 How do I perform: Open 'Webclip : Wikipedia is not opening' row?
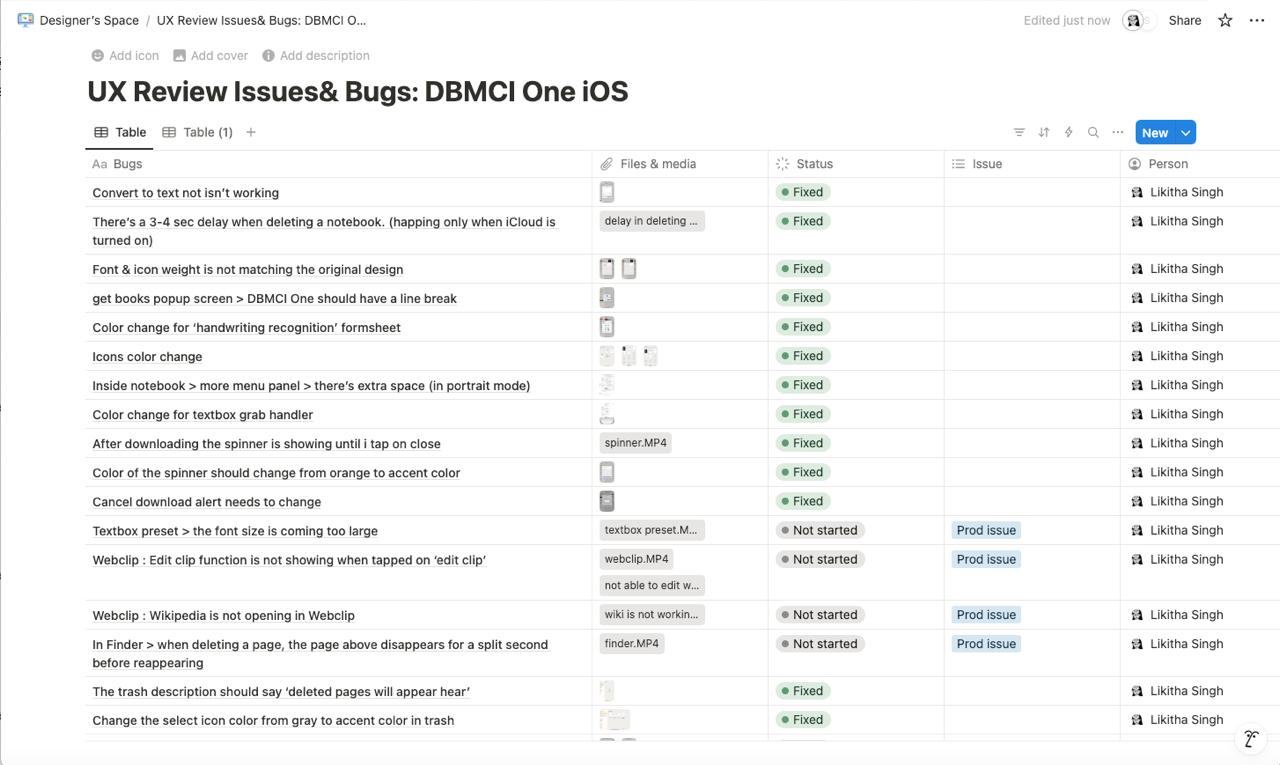pos(223,616)
